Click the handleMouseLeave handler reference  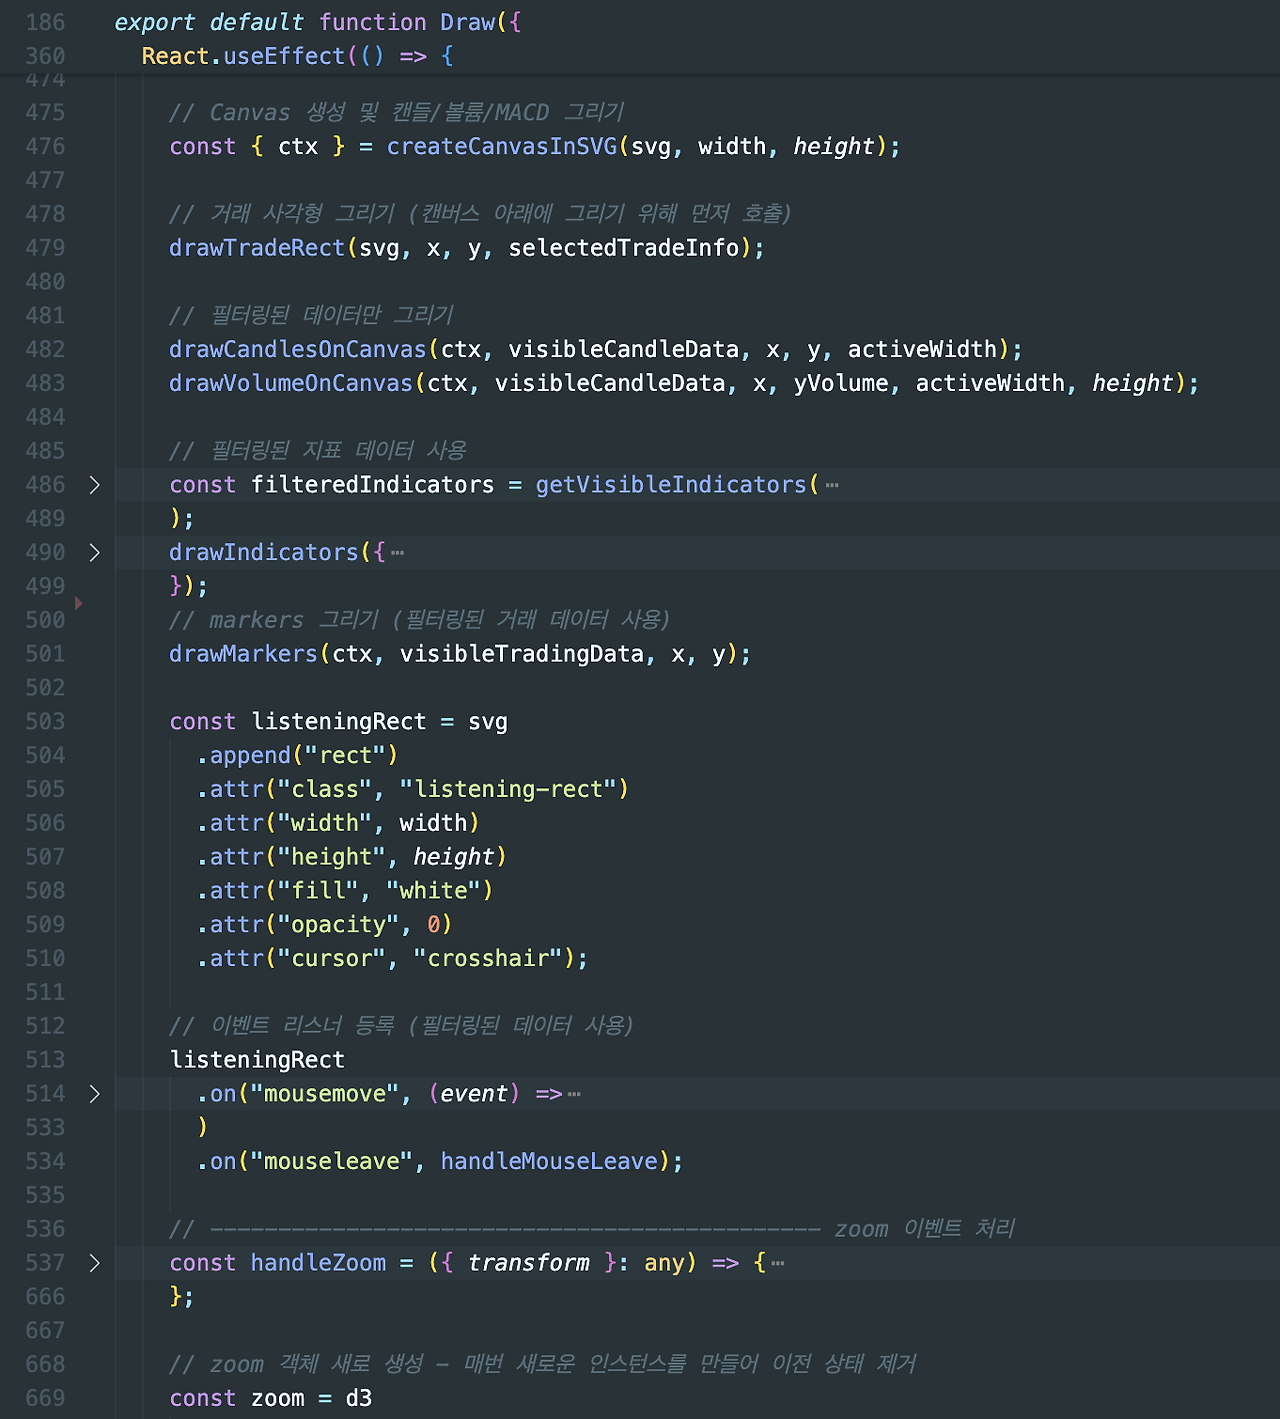pyautogui.click(x=549, y=1162)
